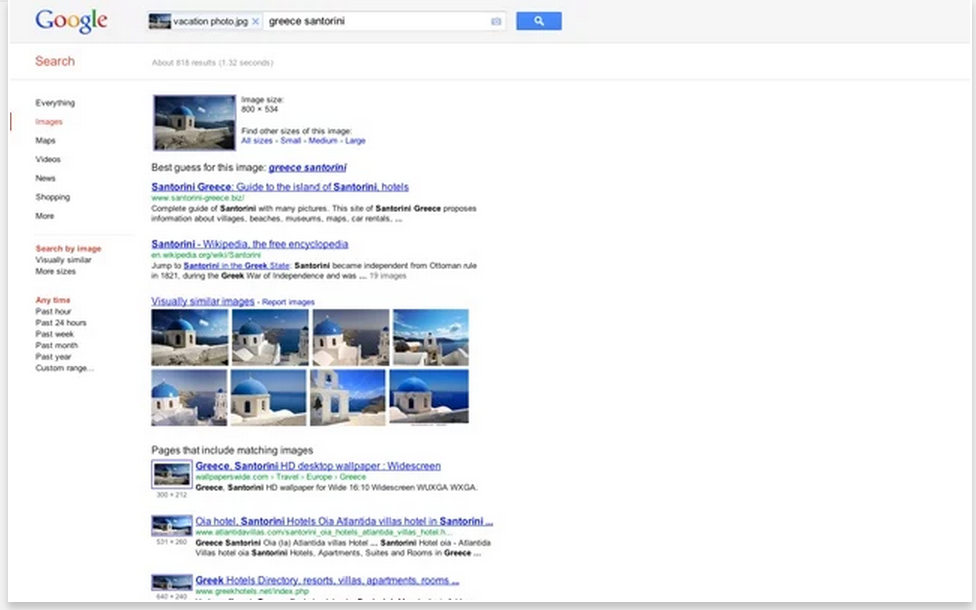Open the second visually similar image, bottom row

point(268,398)
